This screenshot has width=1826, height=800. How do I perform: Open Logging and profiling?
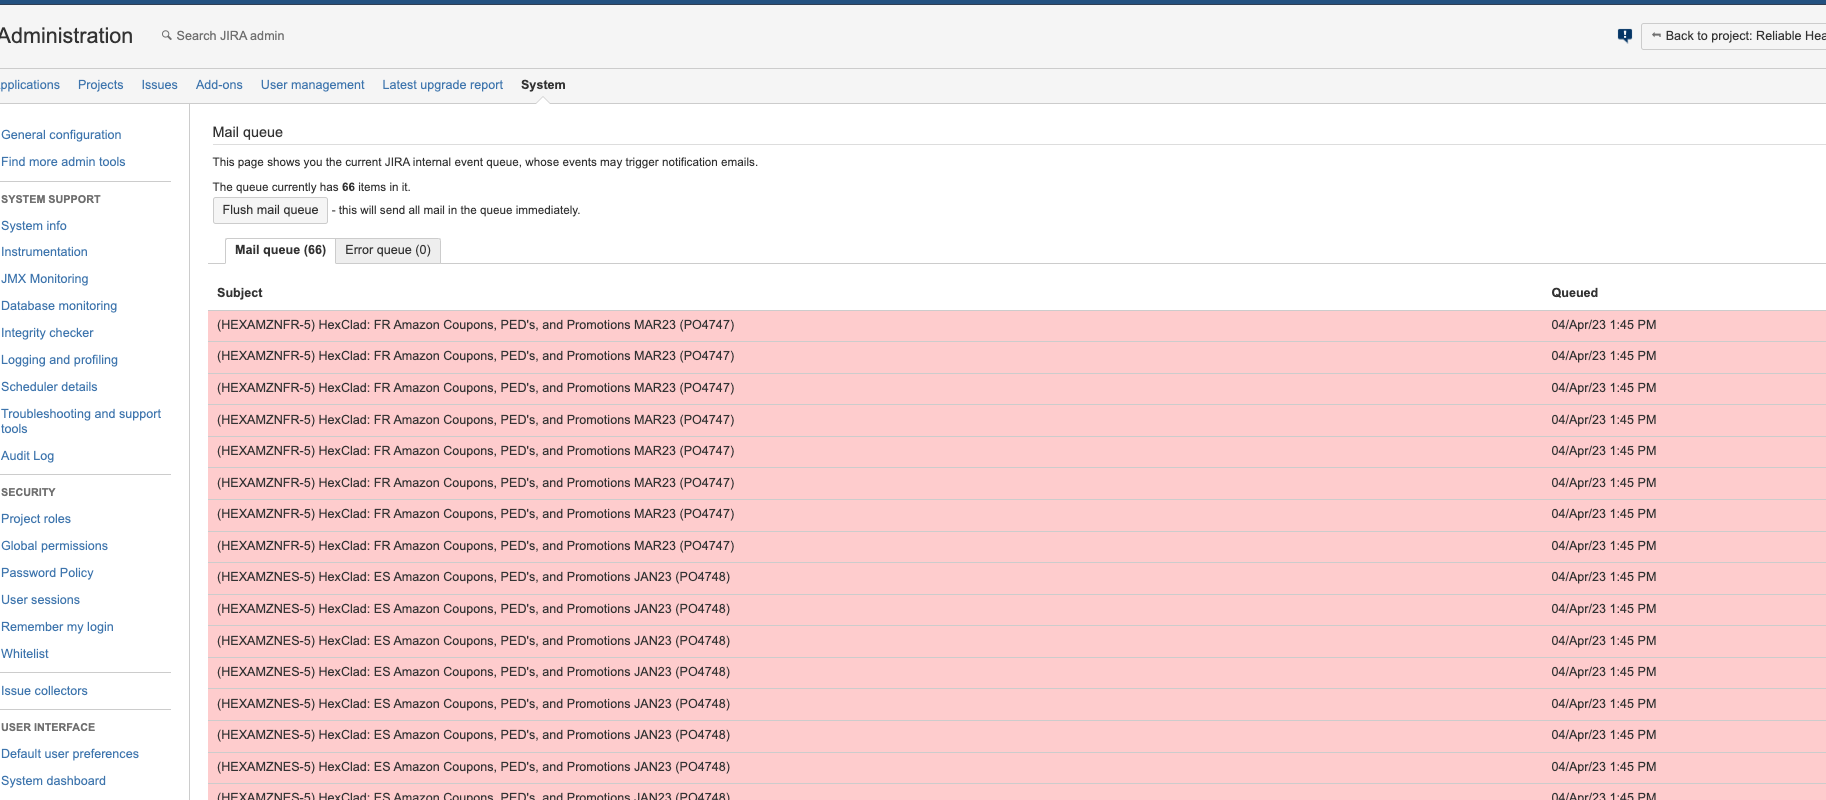59,360
